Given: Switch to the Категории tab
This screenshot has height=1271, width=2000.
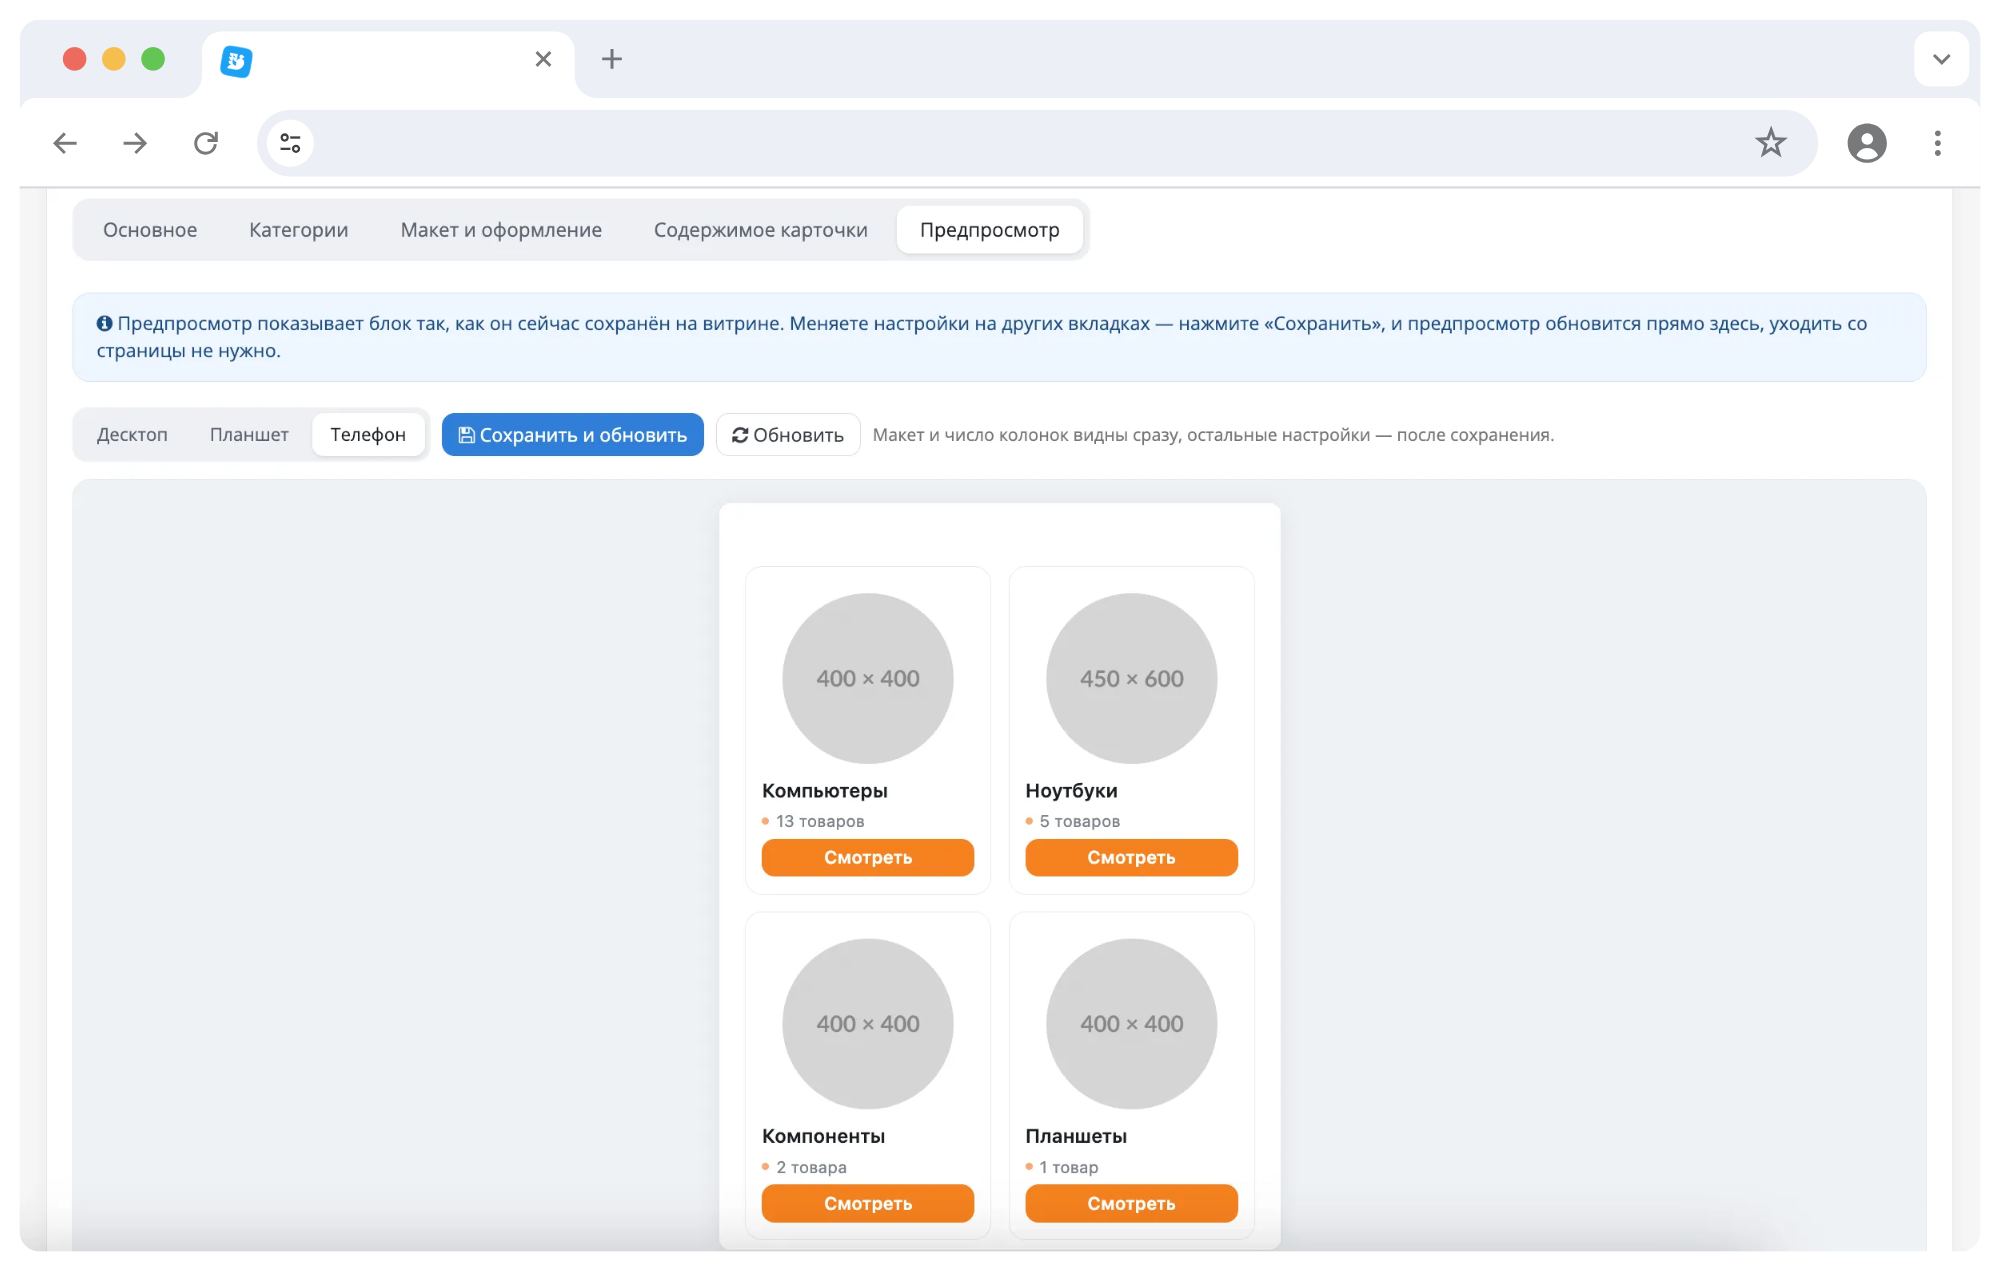Looking at the screenshot, I should click(x=299, y=230).
